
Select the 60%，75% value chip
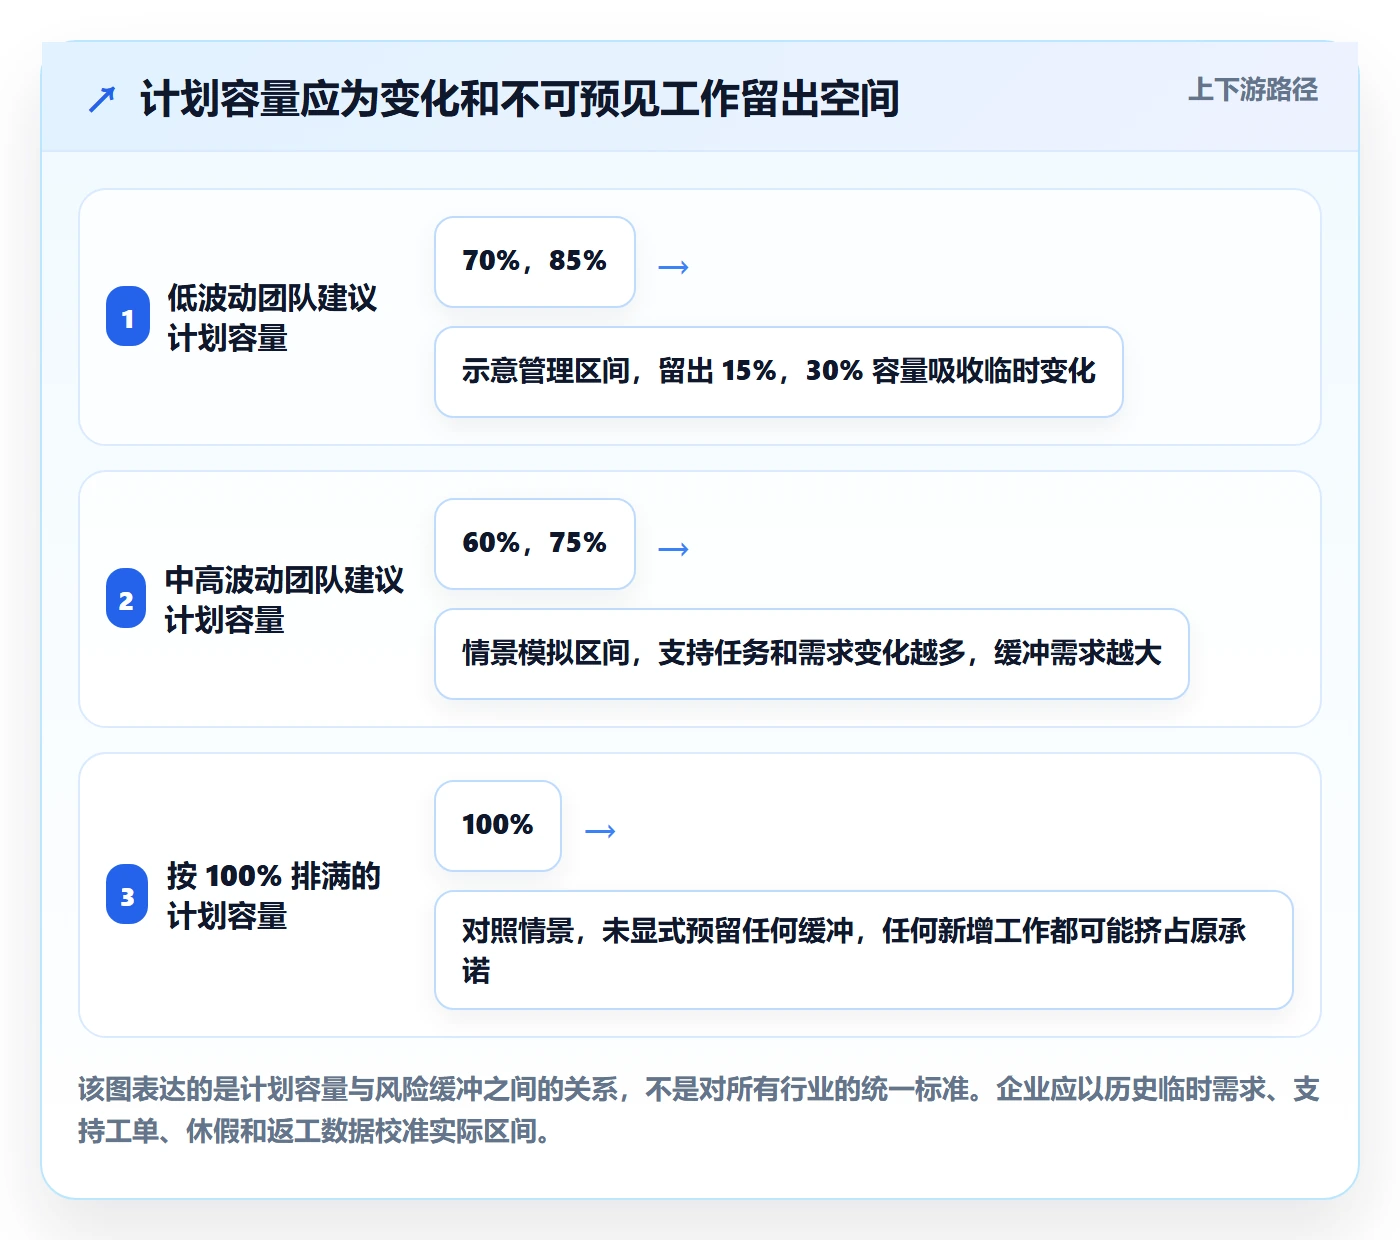click(535, 544)
